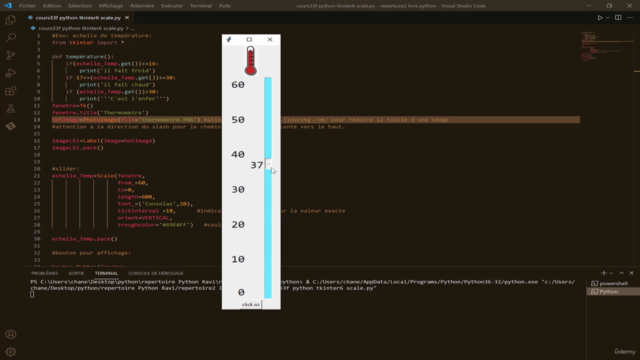Click the temperature slider handle at 37

pos(268,164)
